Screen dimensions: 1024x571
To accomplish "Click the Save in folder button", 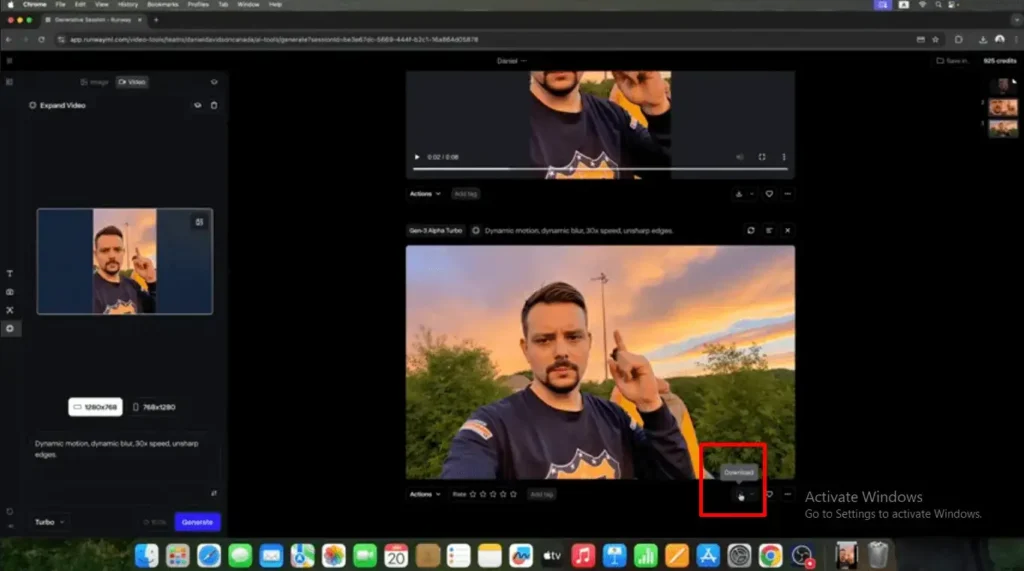I will coord(952,61).
